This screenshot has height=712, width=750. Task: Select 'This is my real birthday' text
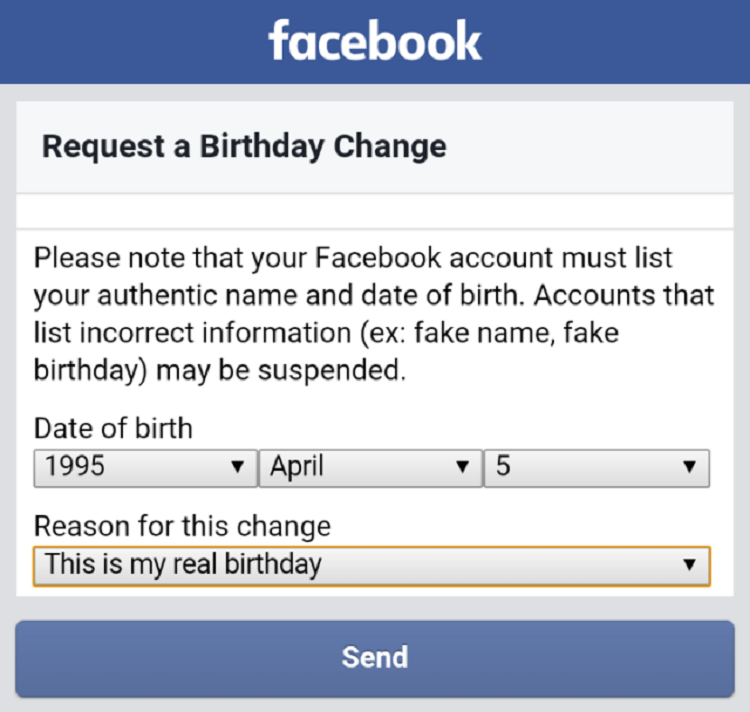click(183, 565)
